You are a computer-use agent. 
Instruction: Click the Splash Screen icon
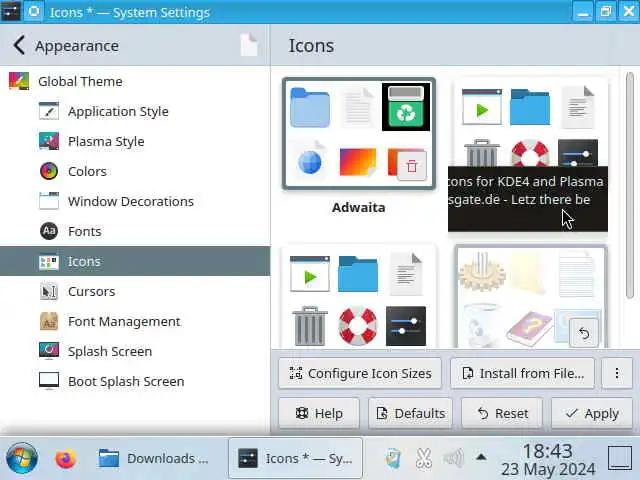click(x=49, y=351)
